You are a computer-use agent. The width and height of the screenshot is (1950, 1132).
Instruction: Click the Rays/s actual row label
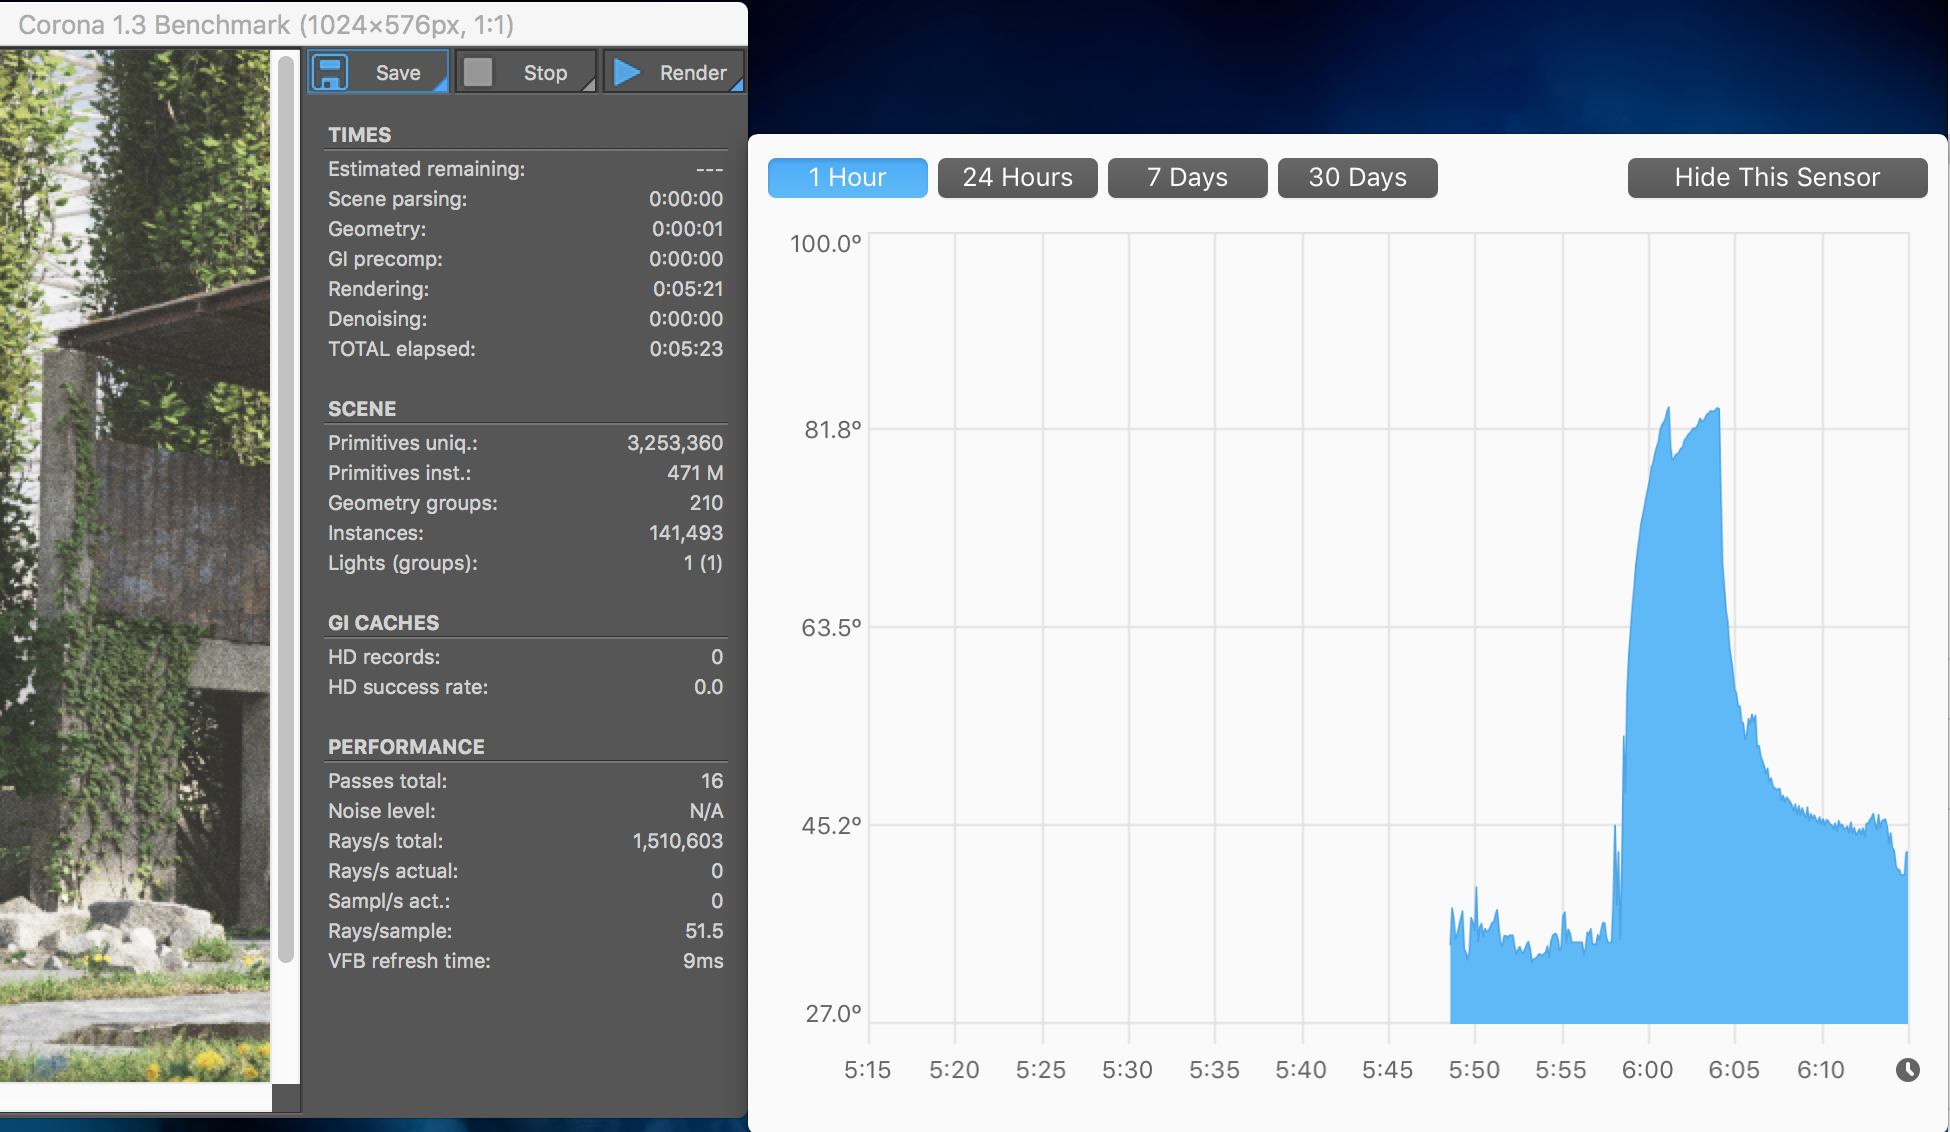pyautogui.click(x=393, y=871)
